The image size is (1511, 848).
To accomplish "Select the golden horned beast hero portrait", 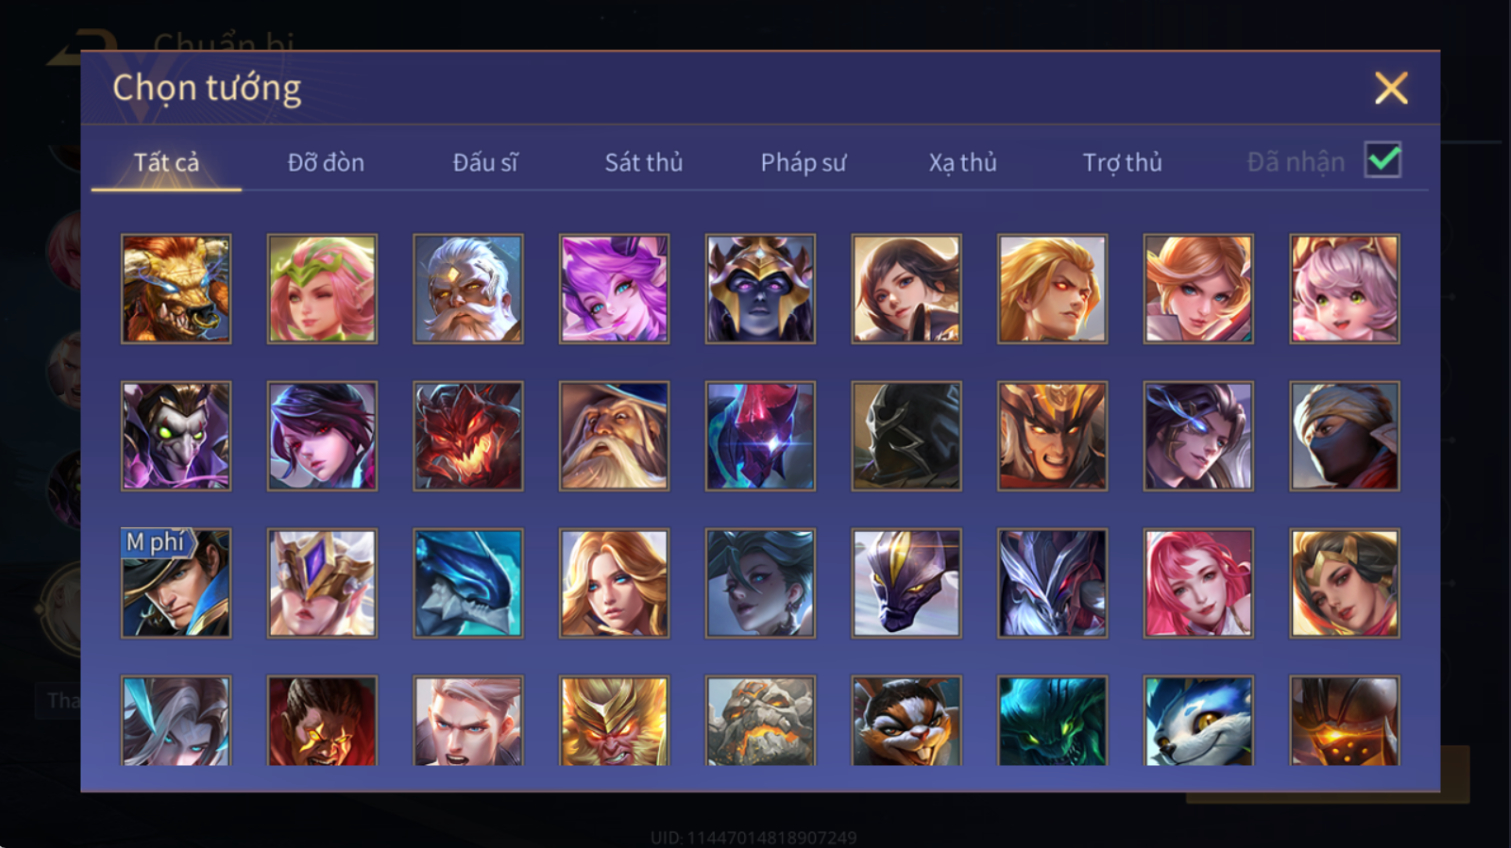I will (176, 289).
